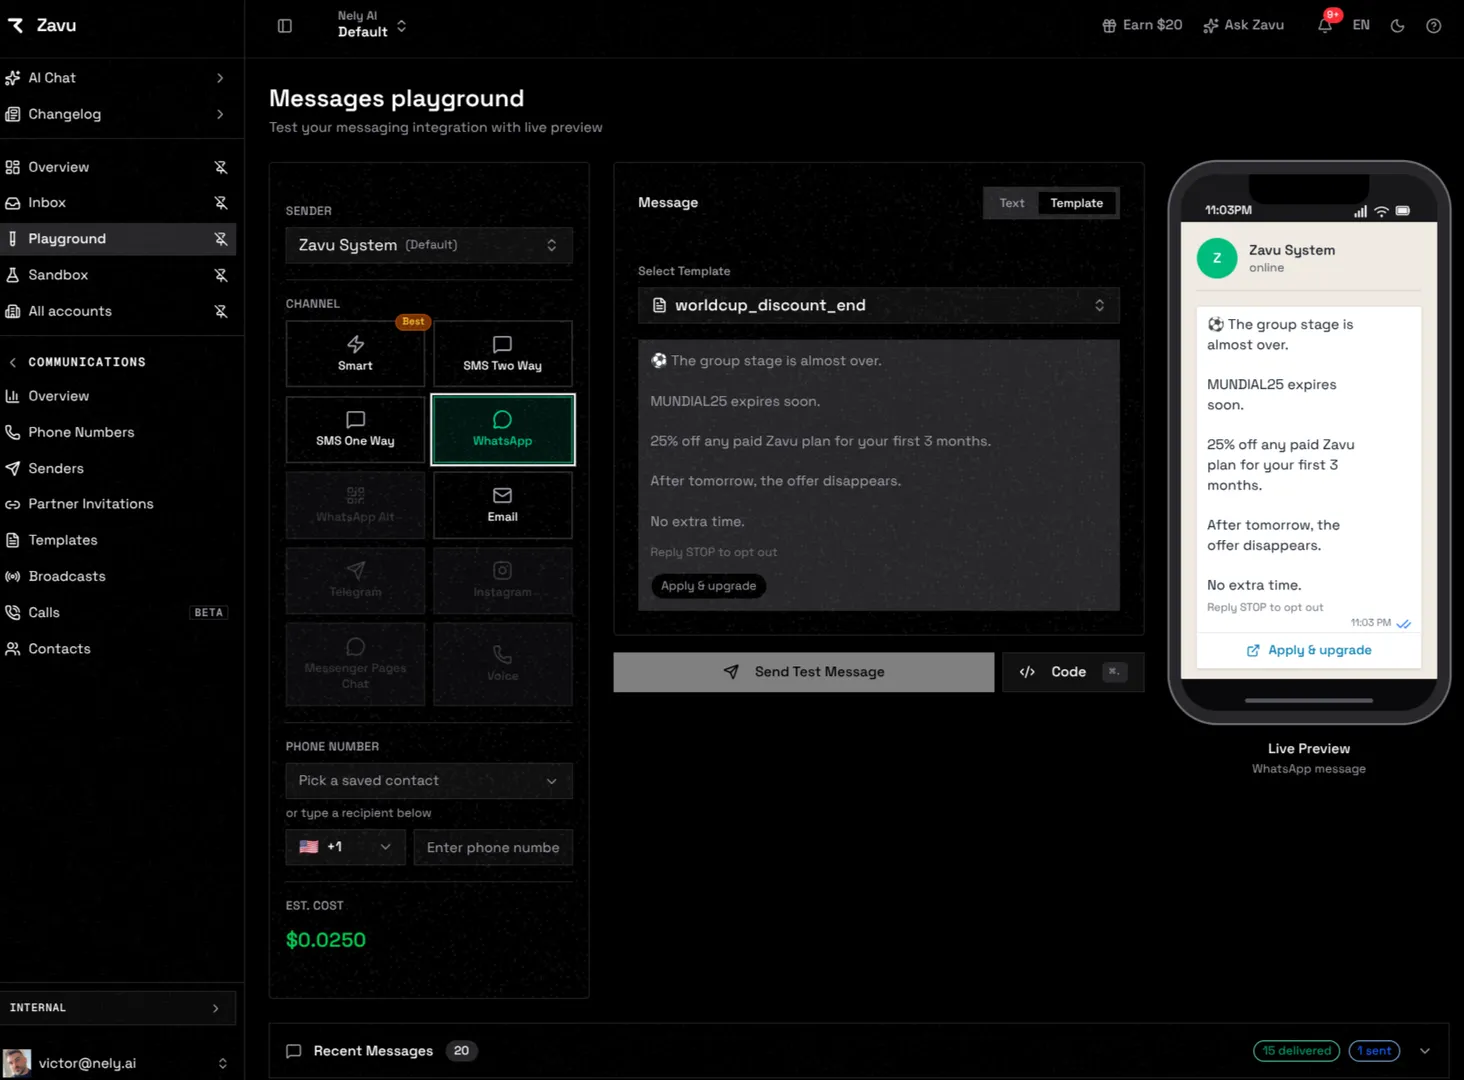
Task: Open the Senders page
Action: (x=118, y=468)
